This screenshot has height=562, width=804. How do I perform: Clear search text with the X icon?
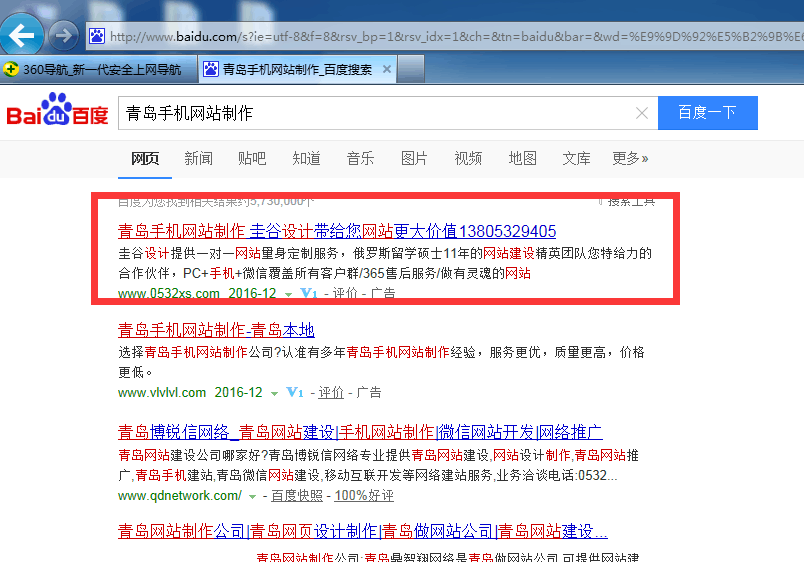pyautogui.click(x=642, y=113)
